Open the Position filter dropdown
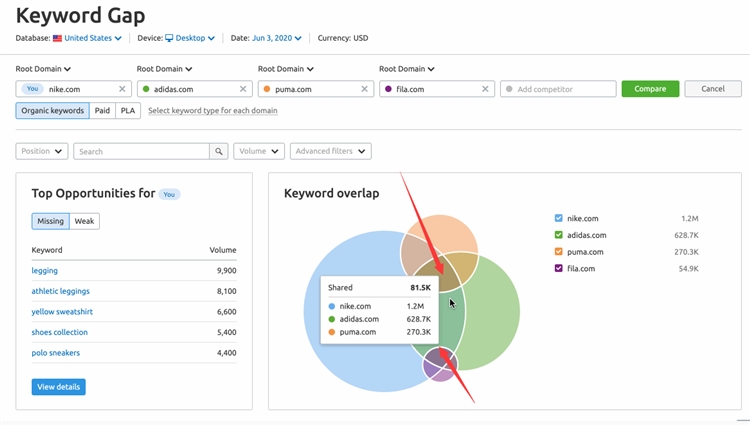The height and width of the screenshot is (426, 750). tap(42, 152)
